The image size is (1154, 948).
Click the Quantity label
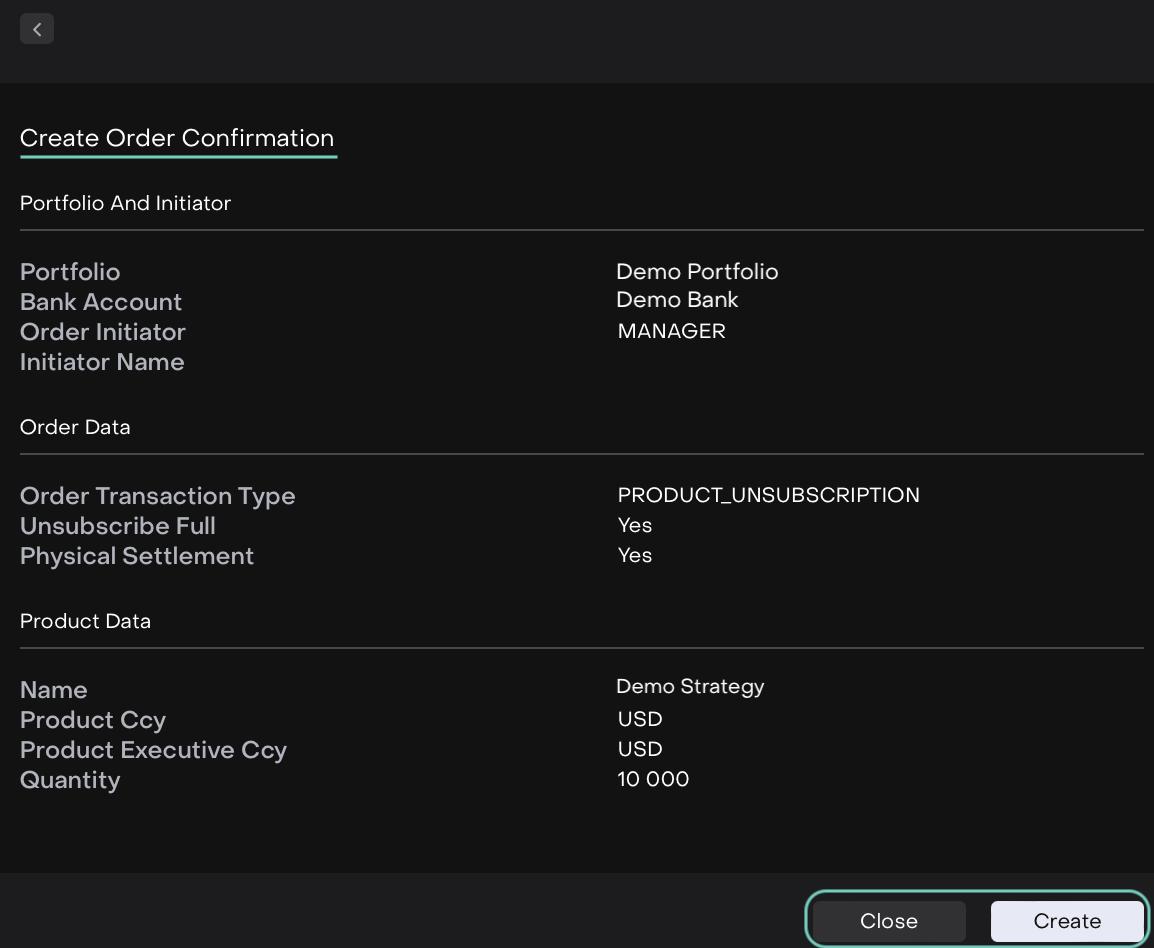(70, 780)
